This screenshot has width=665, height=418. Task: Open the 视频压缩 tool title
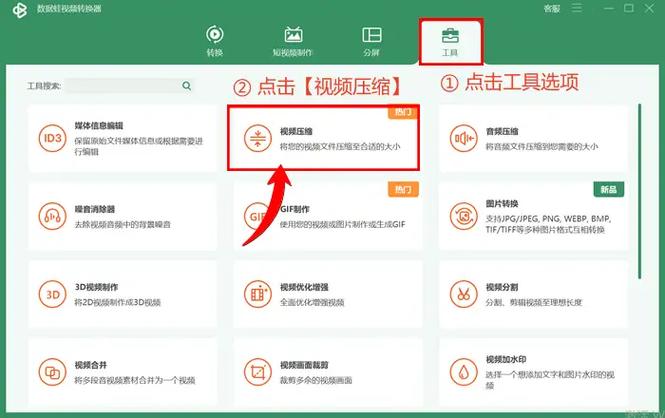coord(296,131)
